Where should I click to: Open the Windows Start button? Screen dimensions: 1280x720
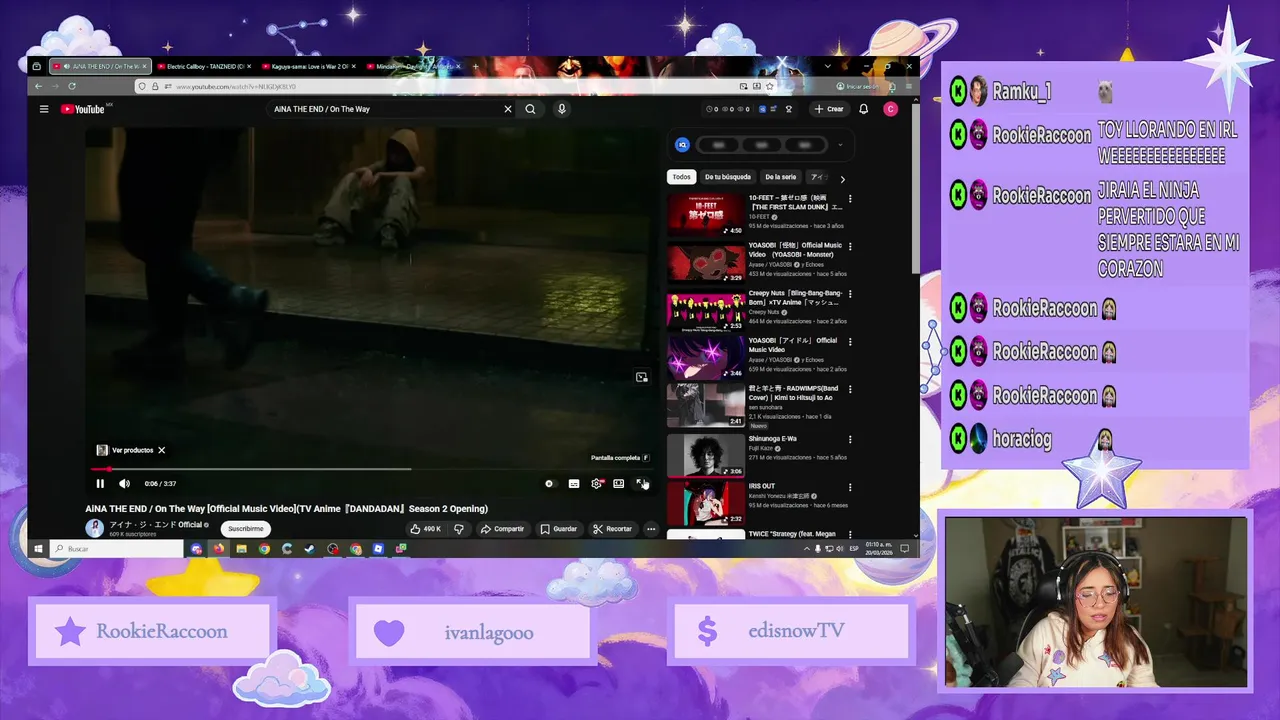pyautogui.click(x=38, y=548)
